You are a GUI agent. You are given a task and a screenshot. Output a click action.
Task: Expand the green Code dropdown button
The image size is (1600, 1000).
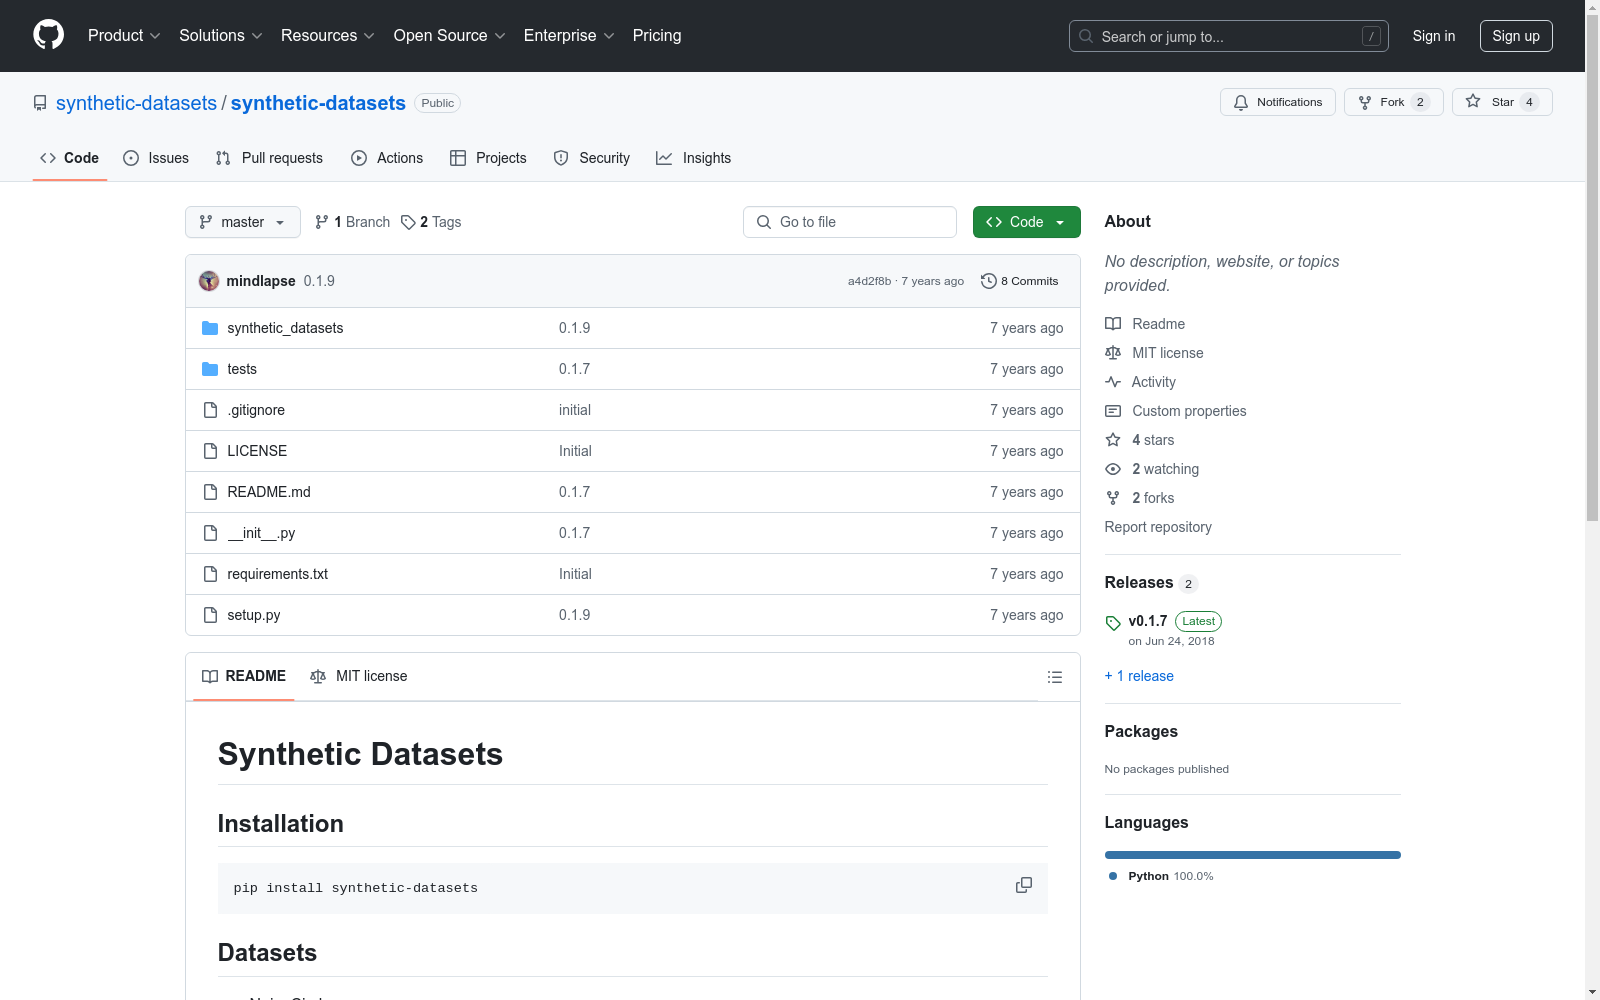coord(1027,222)
